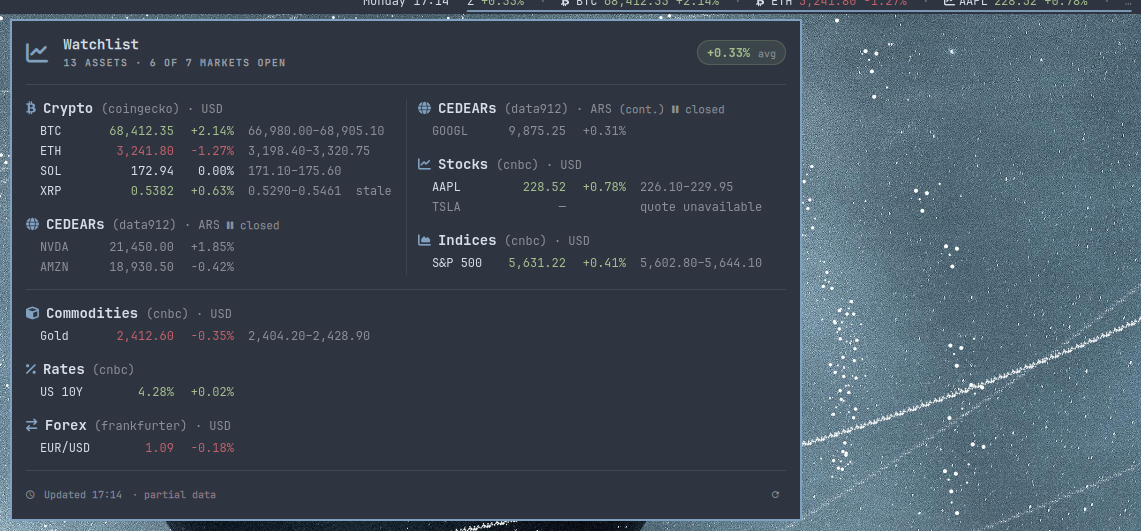Click the exchange arrows icon beside Forex
This screenshot has height=531, width=1141.
point(32,425)
